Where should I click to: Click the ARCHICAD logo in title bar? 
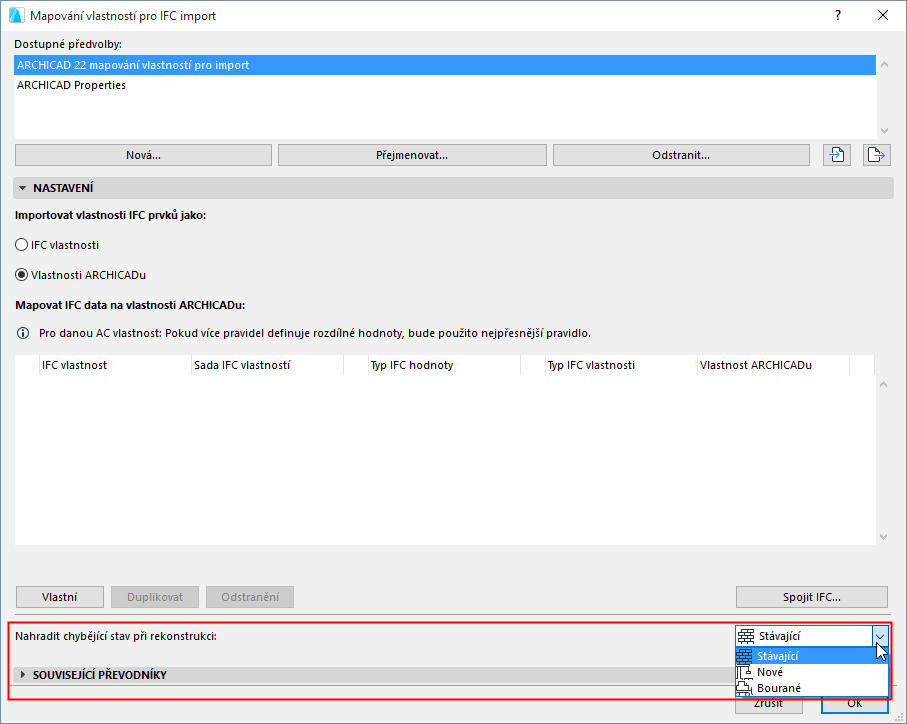(x=16, y=16)
